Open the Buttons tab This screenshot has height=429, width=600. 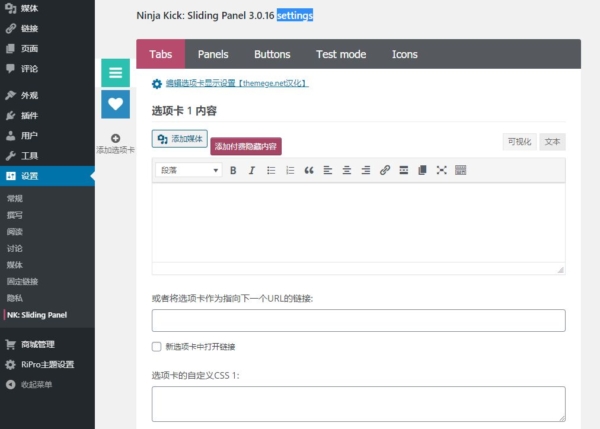coord(272,54)
